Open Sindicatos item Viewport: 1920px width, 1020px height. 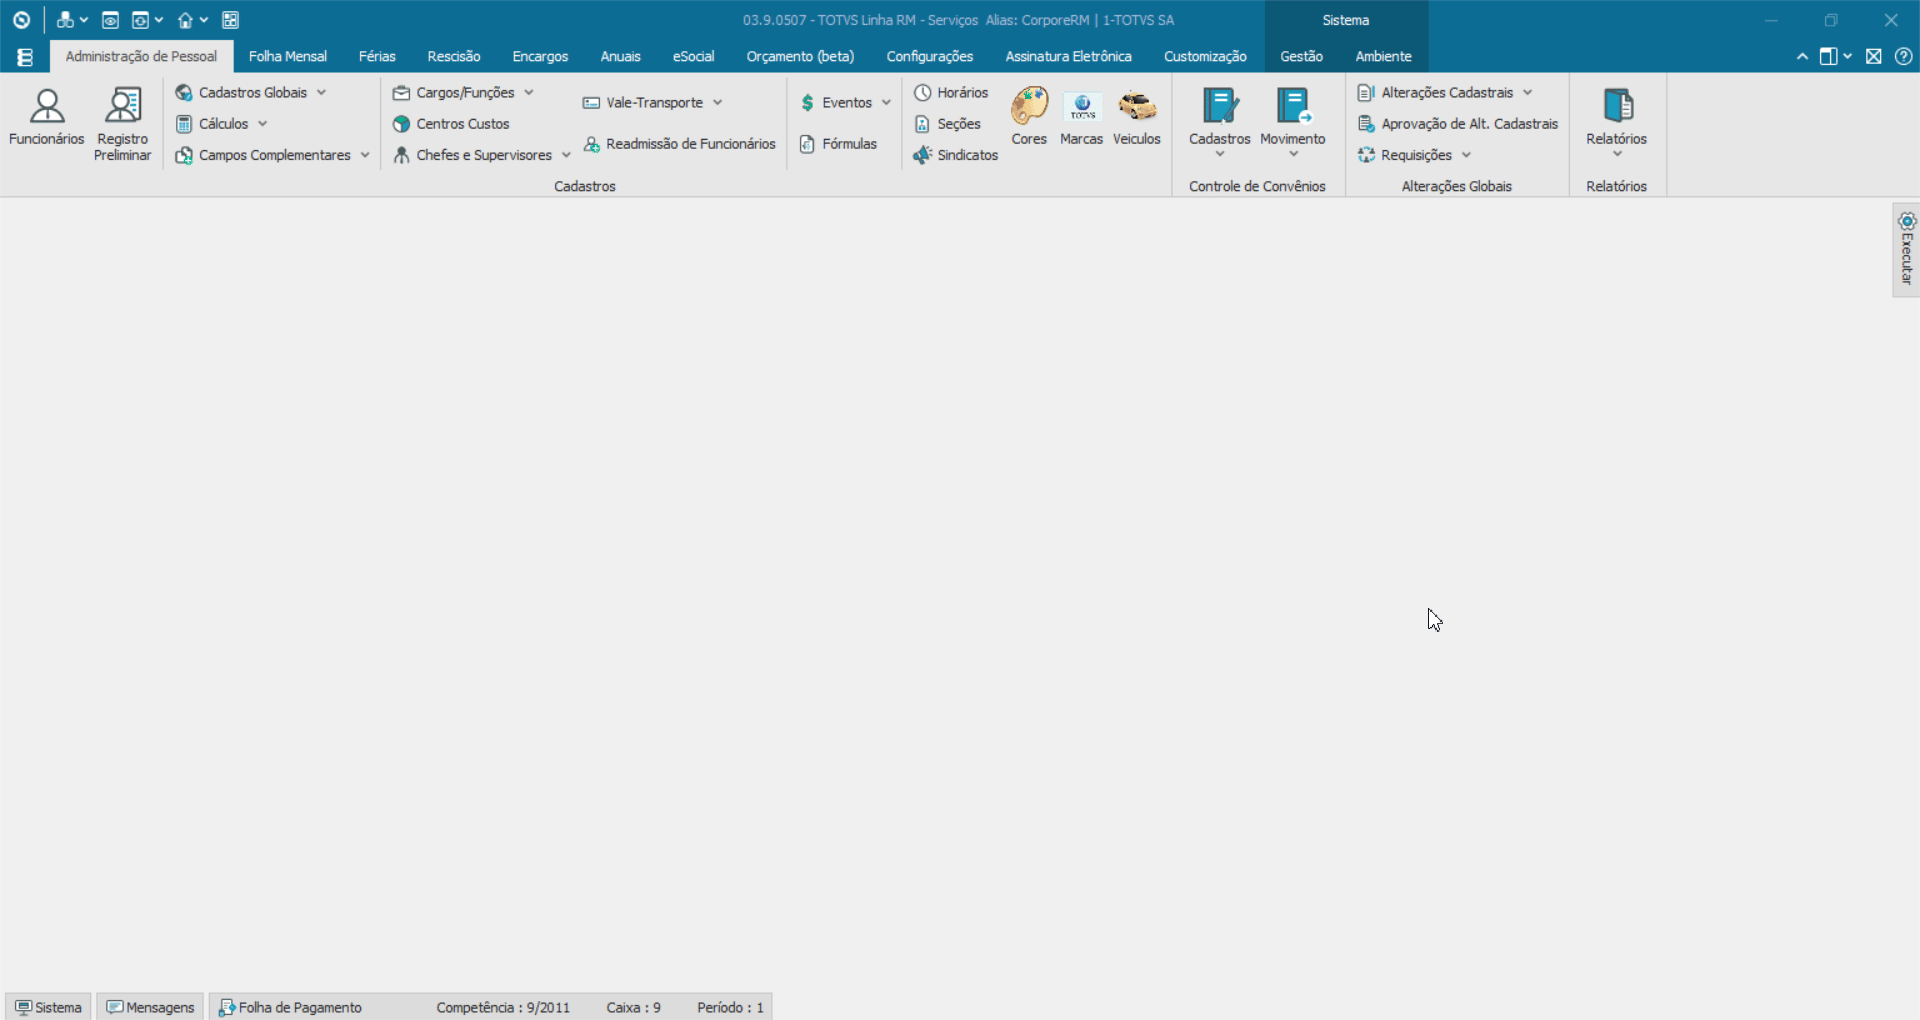[956, 155]
